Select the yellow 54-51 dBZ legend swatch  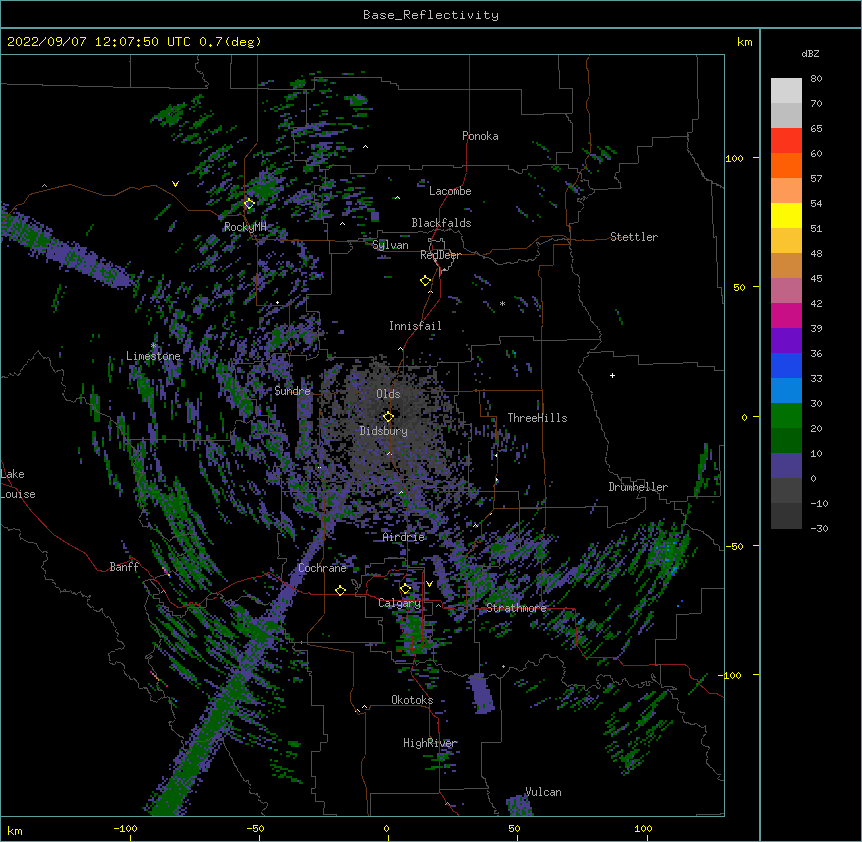[x=786, y=215]
